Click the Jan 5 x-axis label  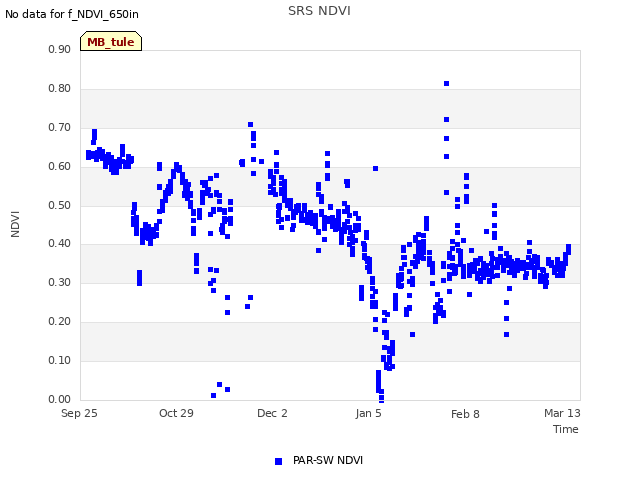[369, 413]
